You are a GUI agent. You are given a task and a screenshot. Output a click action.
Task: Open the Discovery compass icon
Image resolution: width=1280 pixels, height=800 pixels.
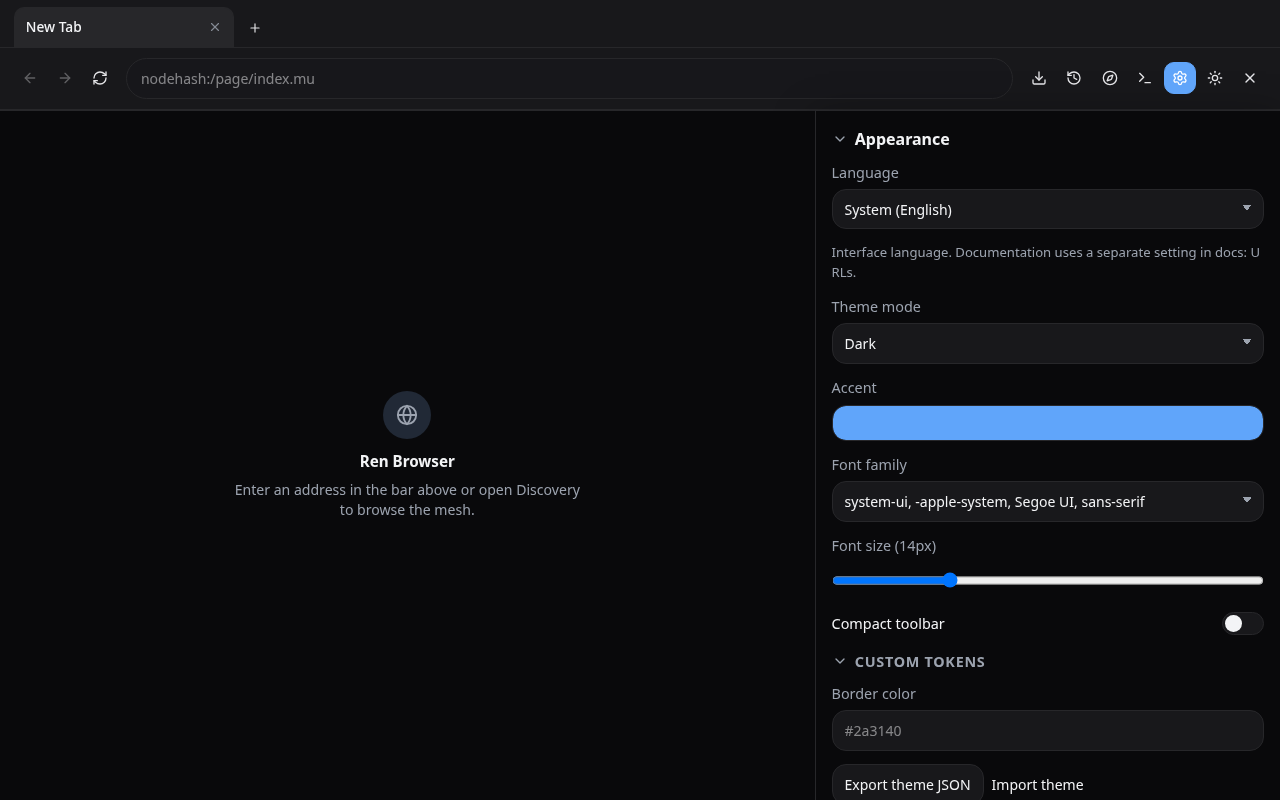pos(1110,78)
